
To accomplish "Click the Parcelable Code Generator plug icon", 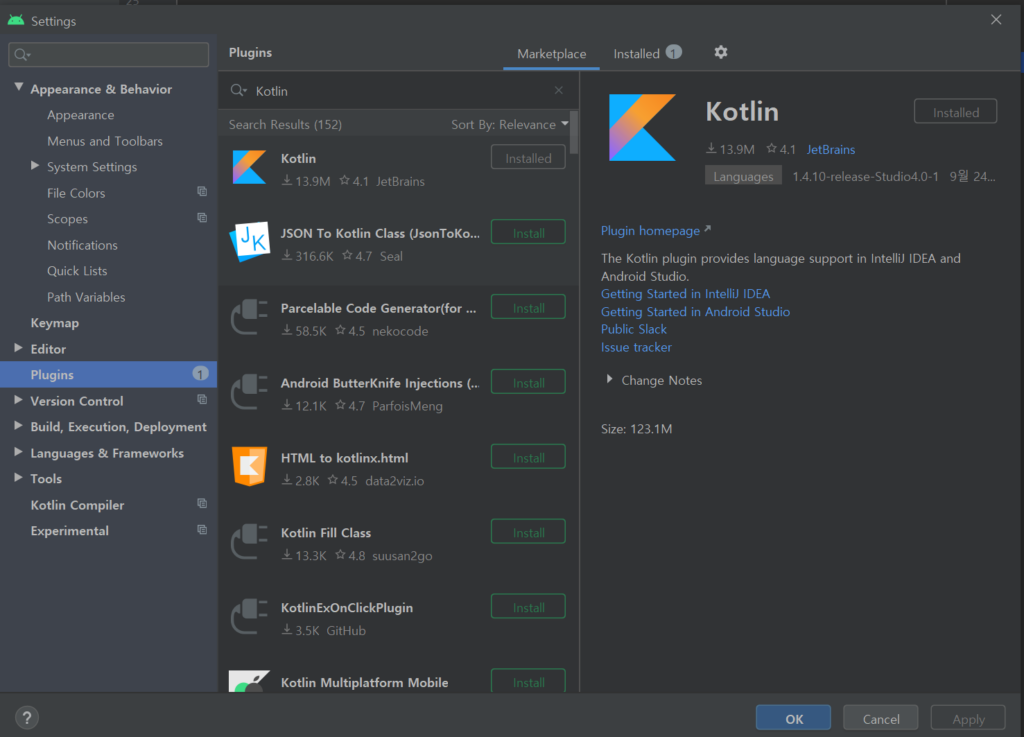I will click(x=249, y=318).
